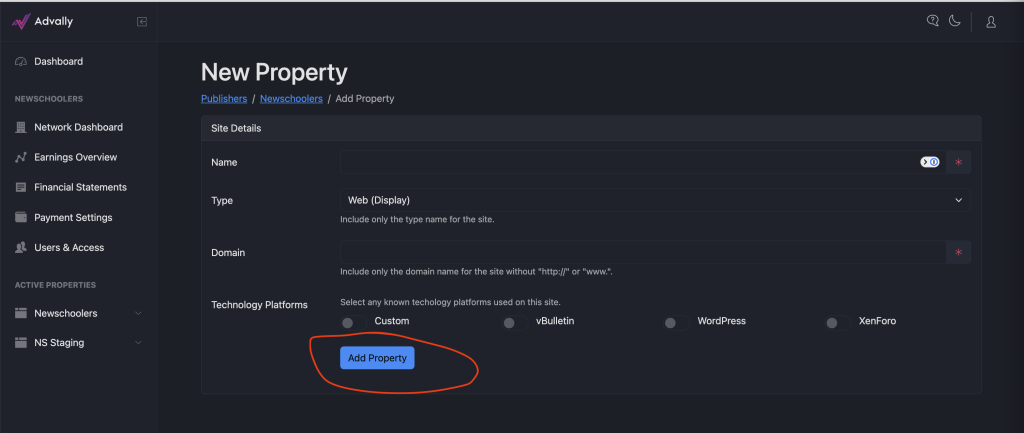Expand the Newschoolers property in sidebar

coord(78,313)
